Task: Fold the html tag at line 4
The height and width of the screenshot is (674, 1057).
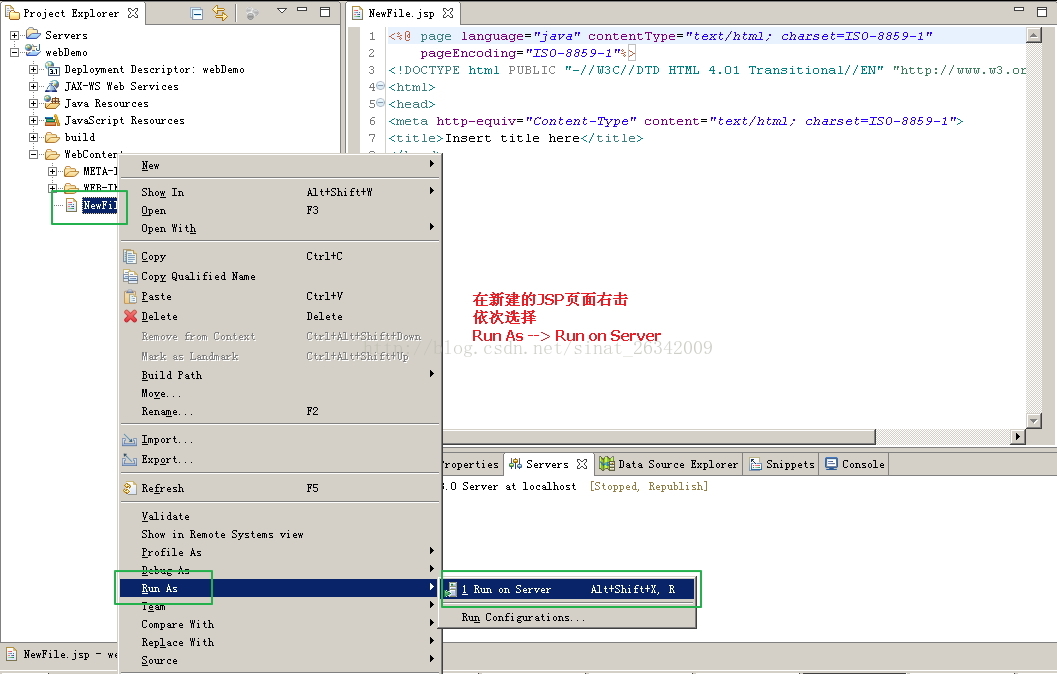Action: pos(380,86)
